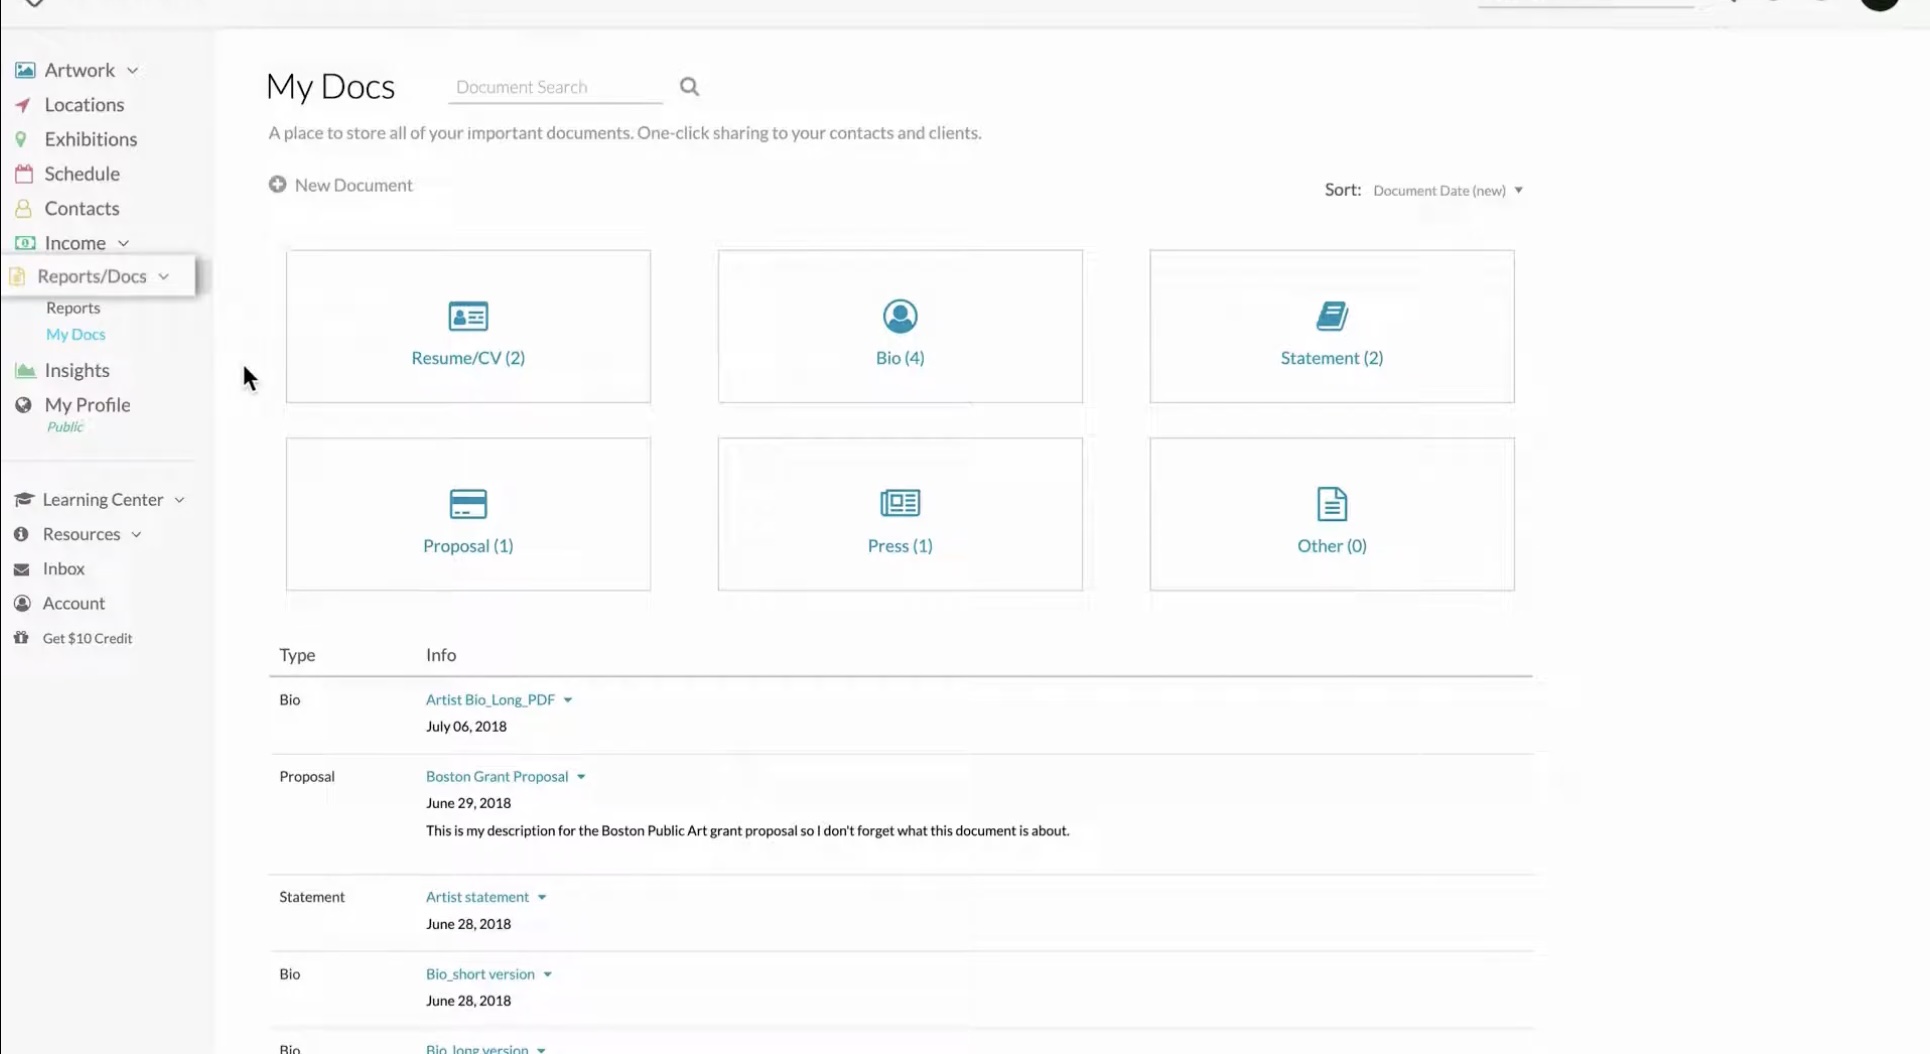Viewport: 1930px width, 1054px height.
Task: Open Boston Grant Proposal document link
Action: [497, 777]
